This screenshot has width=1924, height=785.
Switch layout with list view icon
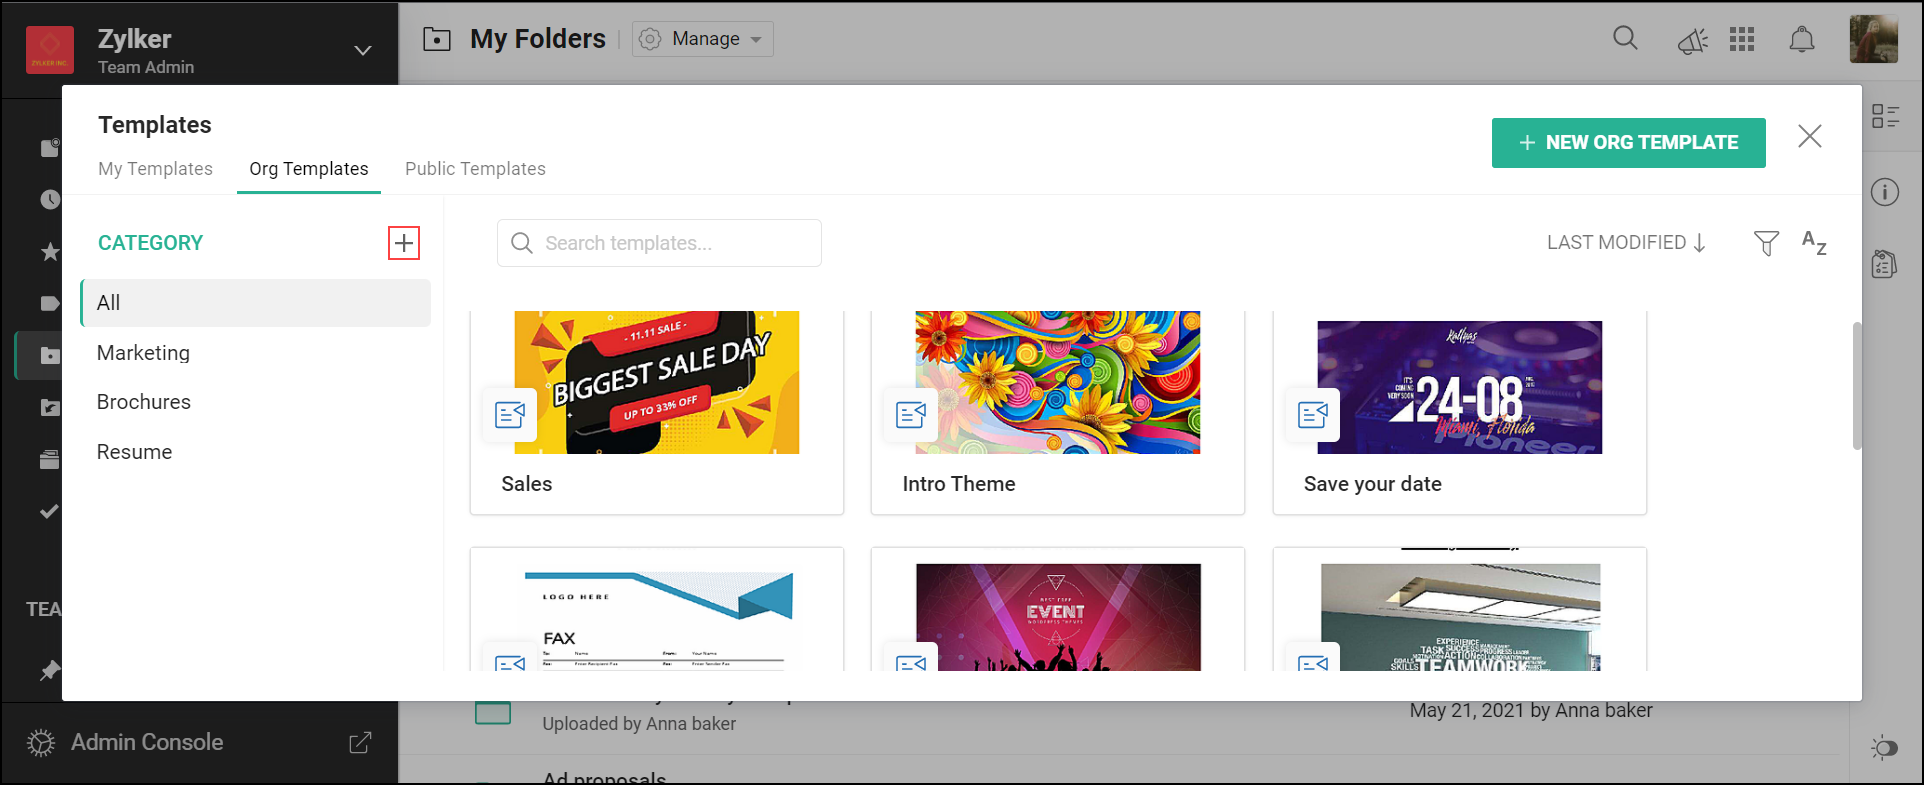(x=1886, y=117)
